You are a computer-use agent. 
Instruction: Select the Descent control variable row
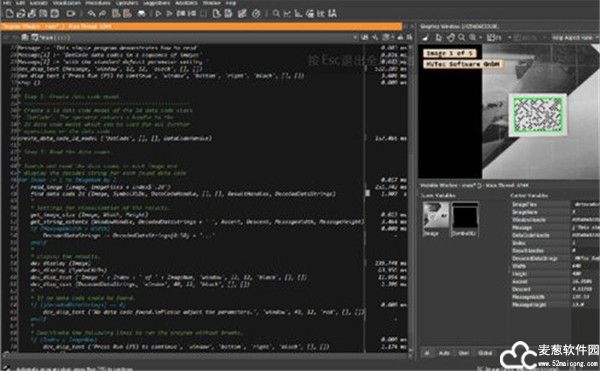(x=555, y=289)
